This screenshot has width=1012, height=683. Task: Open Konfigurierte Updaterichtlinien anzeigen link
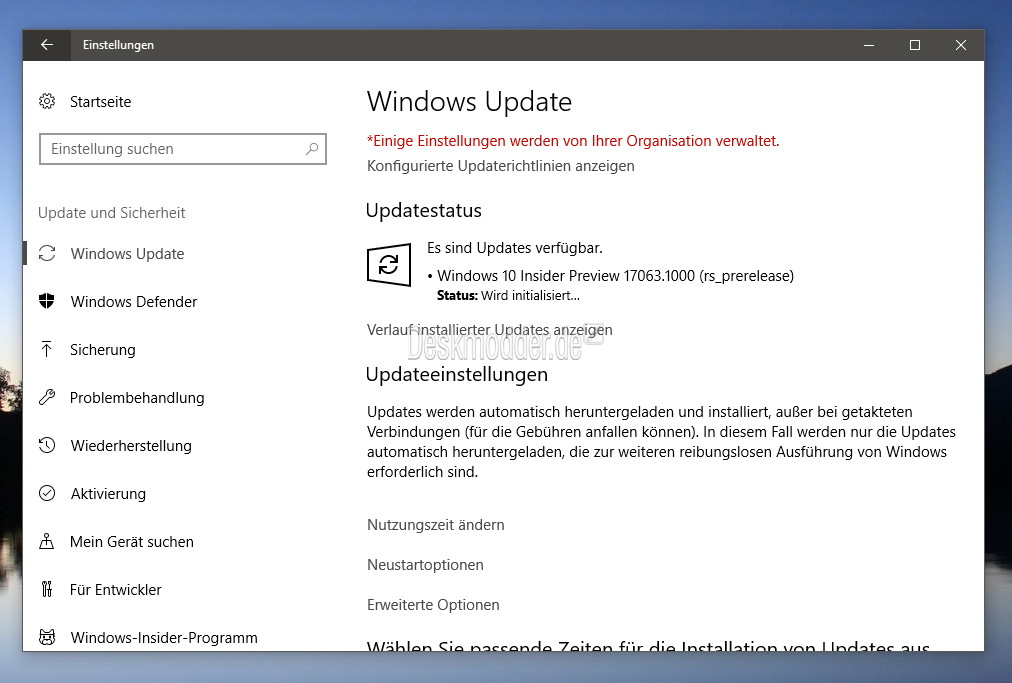(x=500, y=166)
